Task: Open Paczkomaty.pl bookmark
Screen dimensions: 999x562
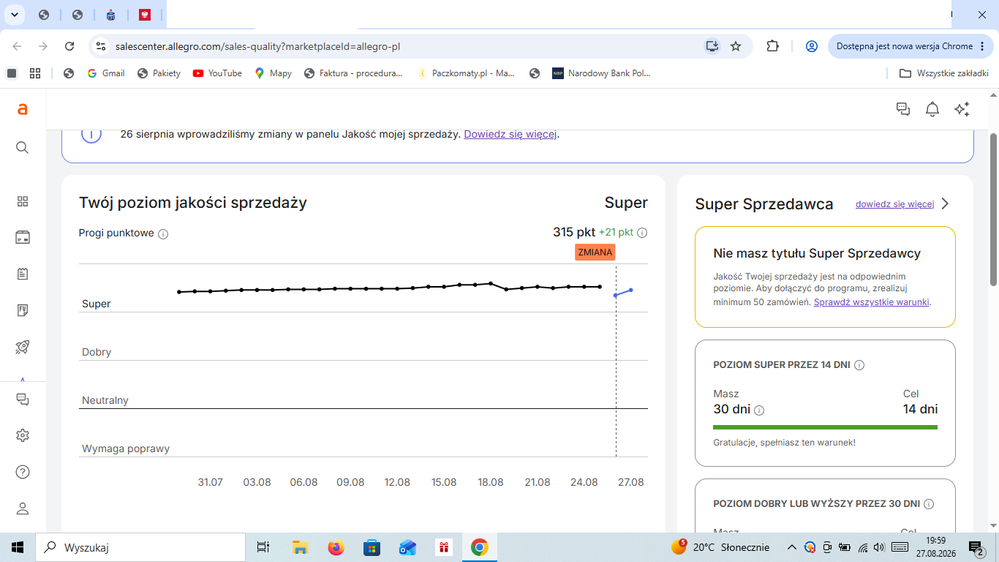Action: [x=465, y=73]
